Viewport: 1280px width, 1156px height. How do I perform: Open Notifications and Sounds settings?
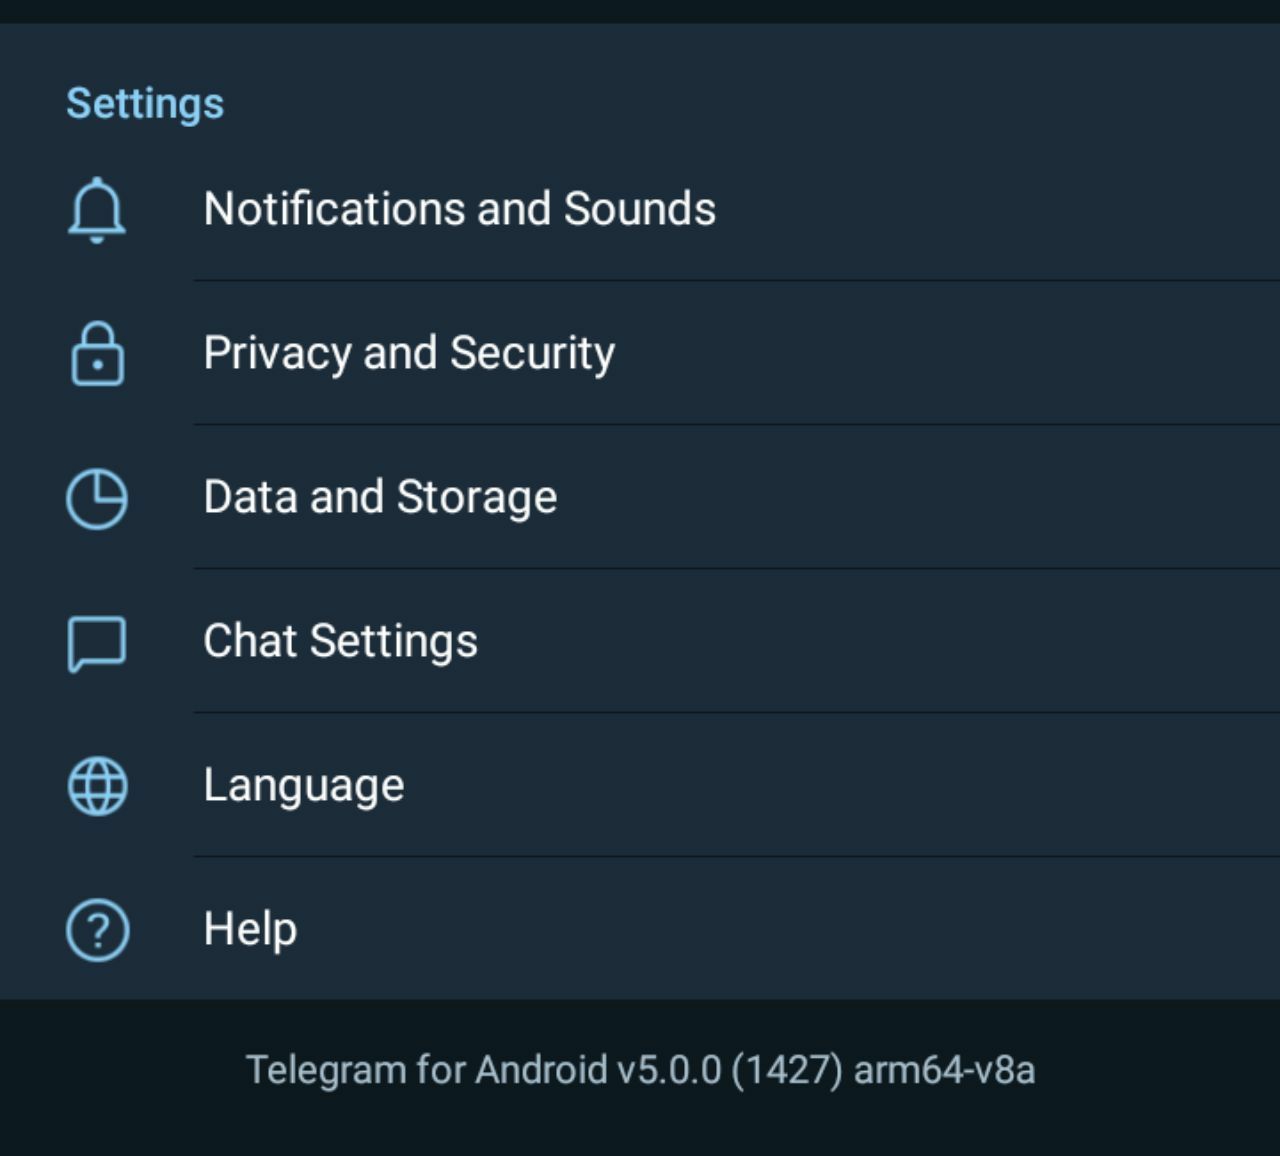tap(459, 209)
